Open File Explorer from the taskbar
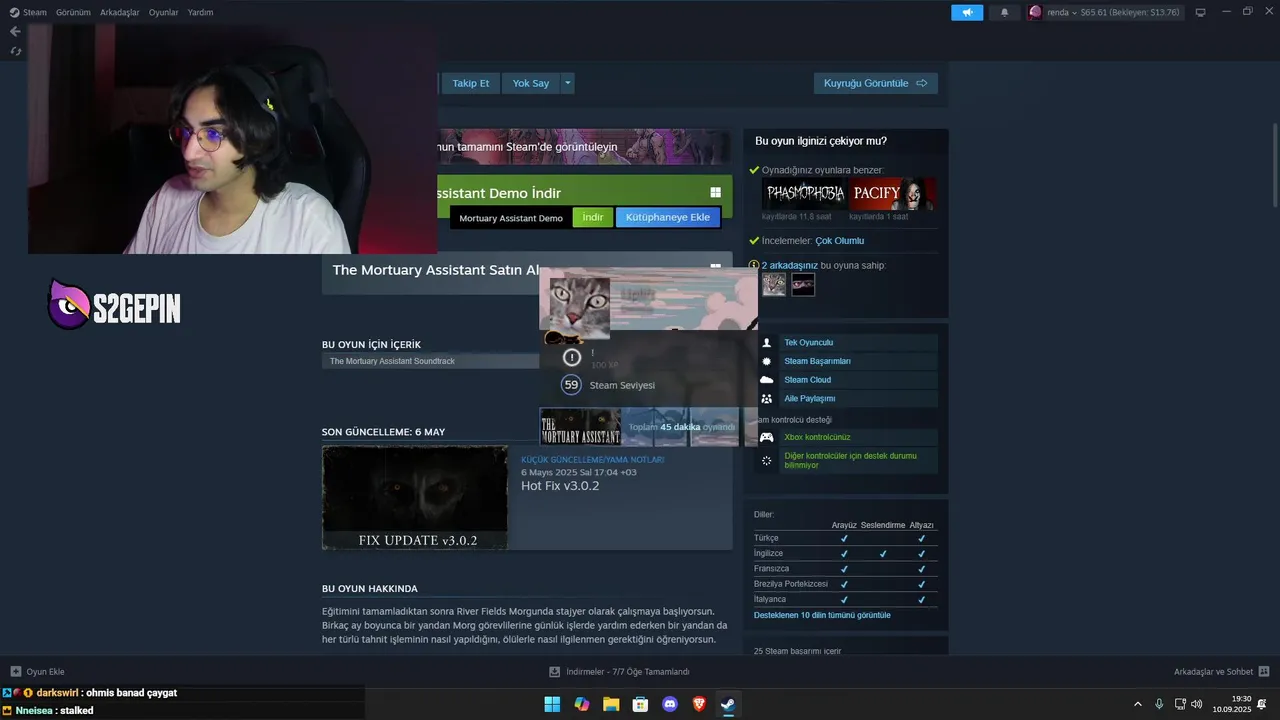Image resolution: width=1280 pixels, height=720 pixels. pos(611,704)
